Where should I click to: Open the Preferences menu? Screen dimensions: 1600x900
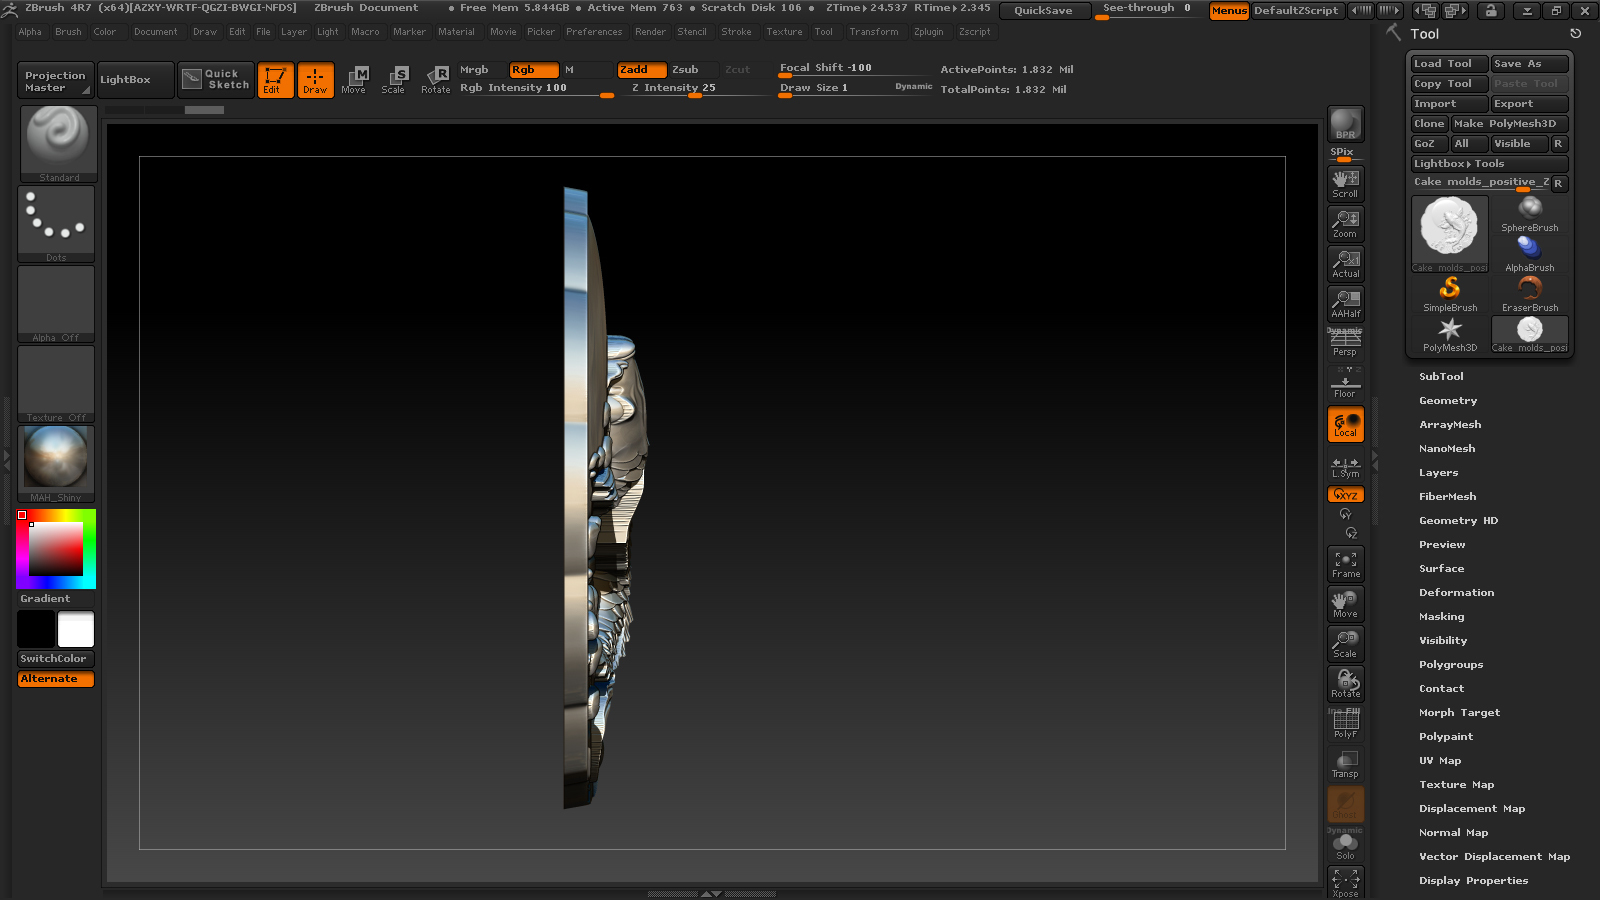click(594, 32)
